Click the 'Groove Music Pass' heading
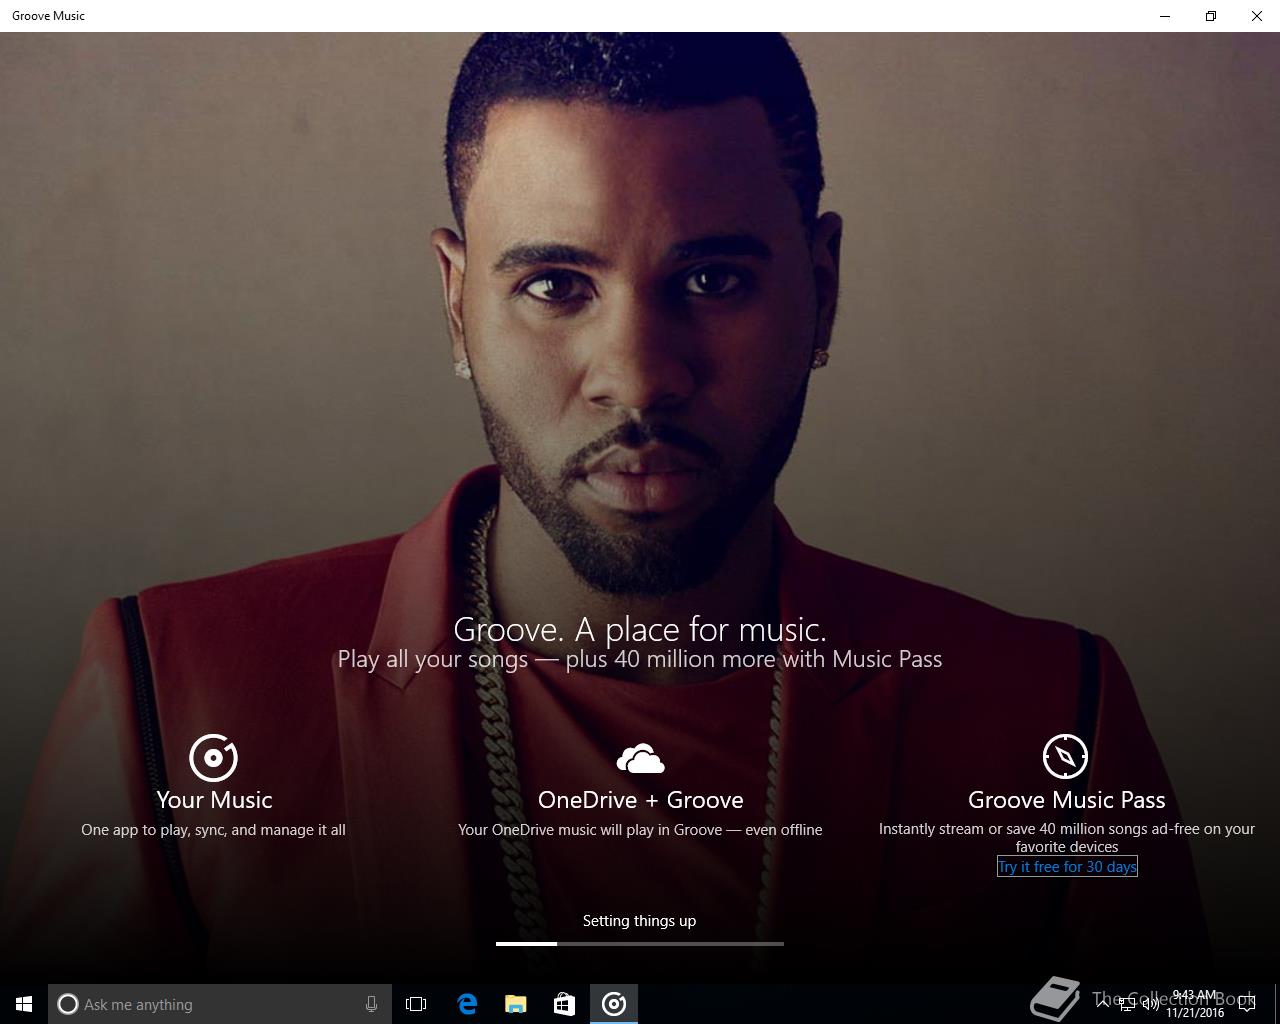1280x1024 pixels. click(x=1067, y=800)
